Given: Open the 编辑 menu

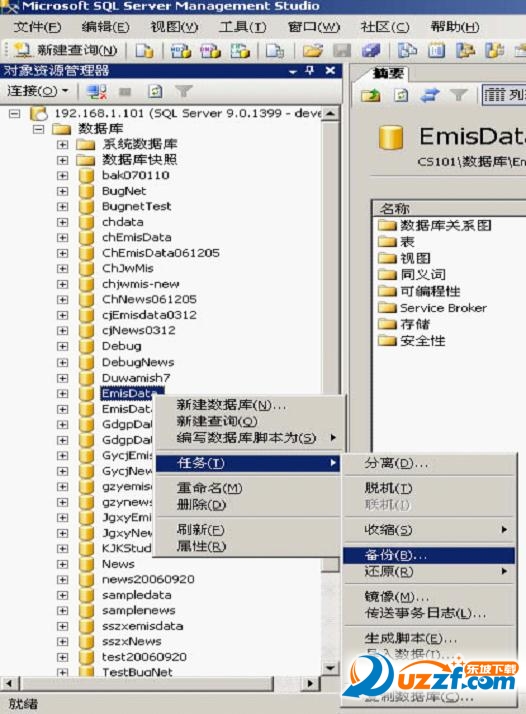Looking at the screenshot, I should [106, 27].
